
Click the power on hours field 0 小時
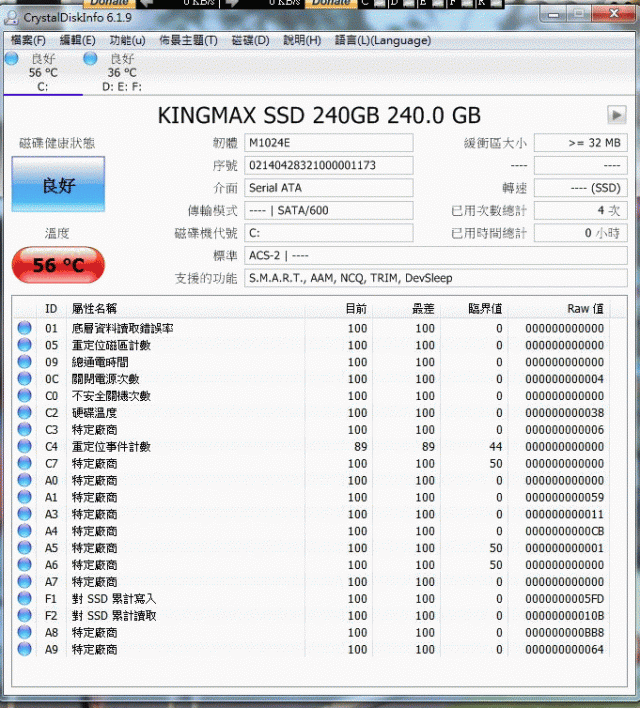tap(581, 233)
